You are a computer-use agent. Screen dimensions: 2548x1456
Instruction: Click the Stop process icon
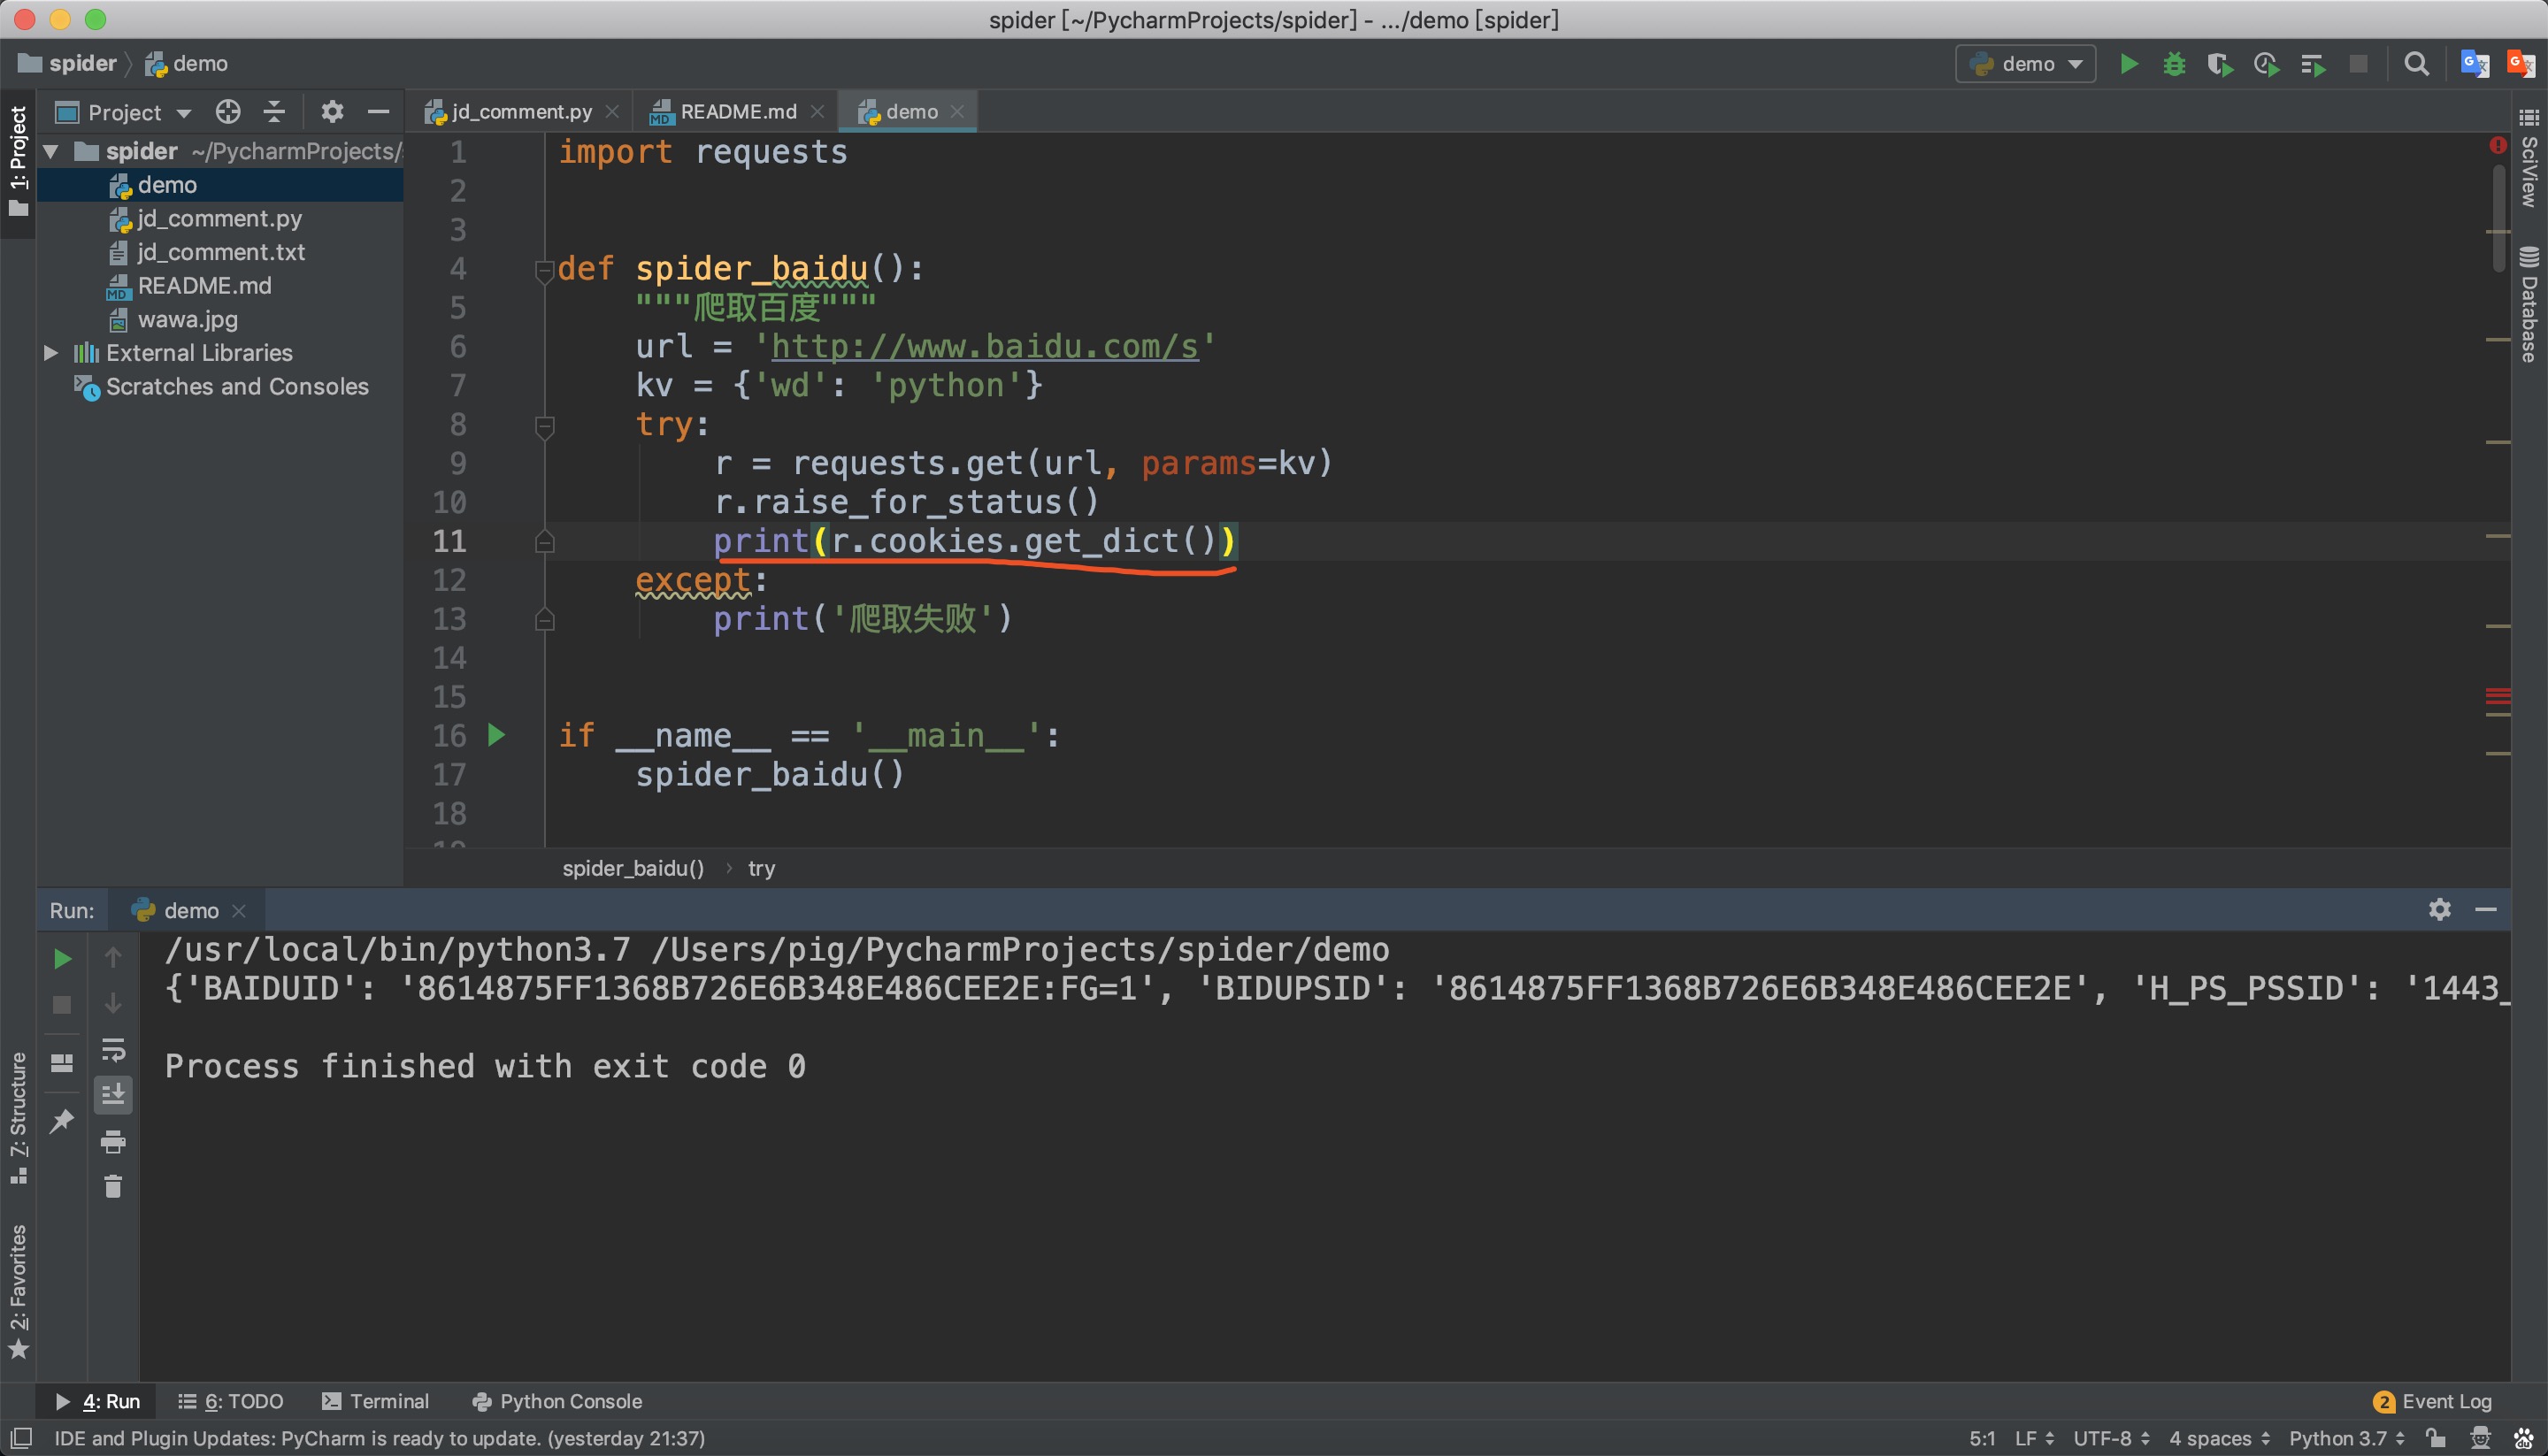61,1005
